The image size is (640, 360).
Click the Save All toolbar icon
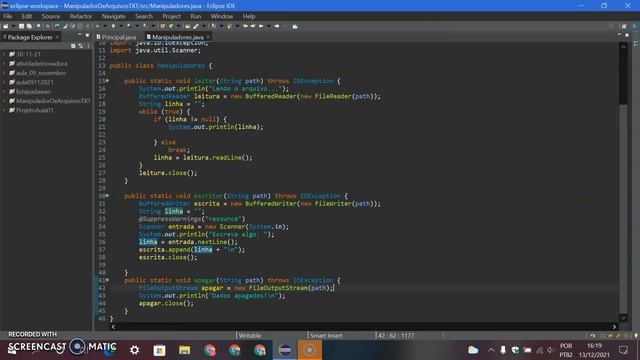(29, 26)
